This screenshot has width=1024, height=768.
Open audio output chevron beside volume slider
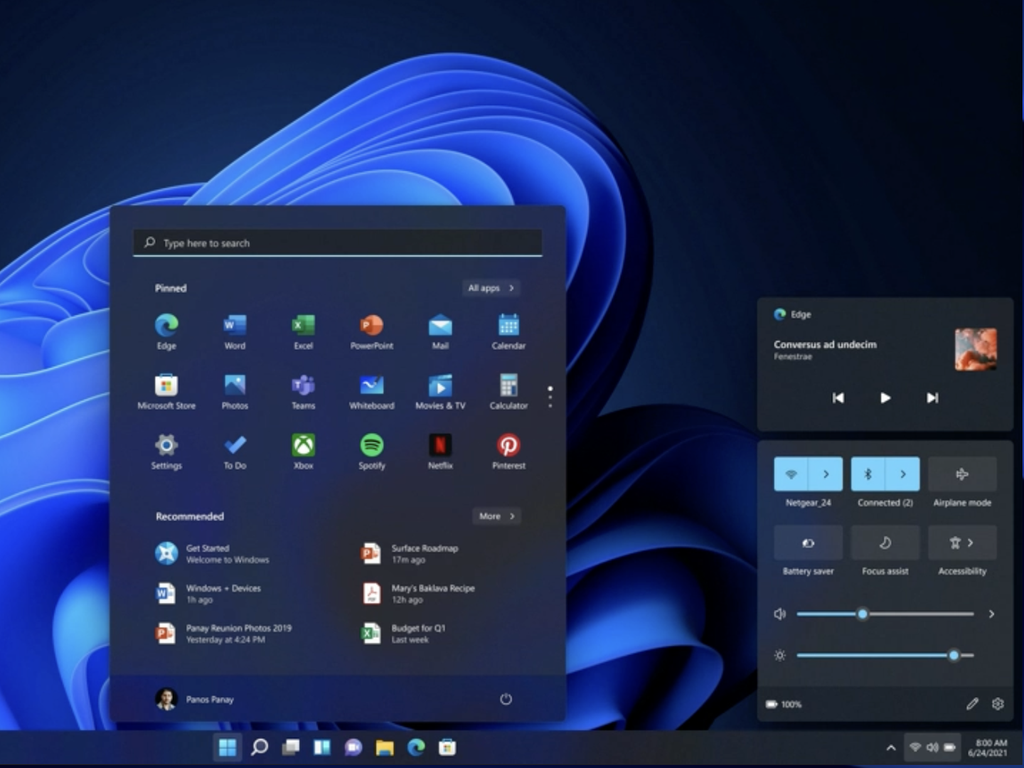(x=991, y=614)
